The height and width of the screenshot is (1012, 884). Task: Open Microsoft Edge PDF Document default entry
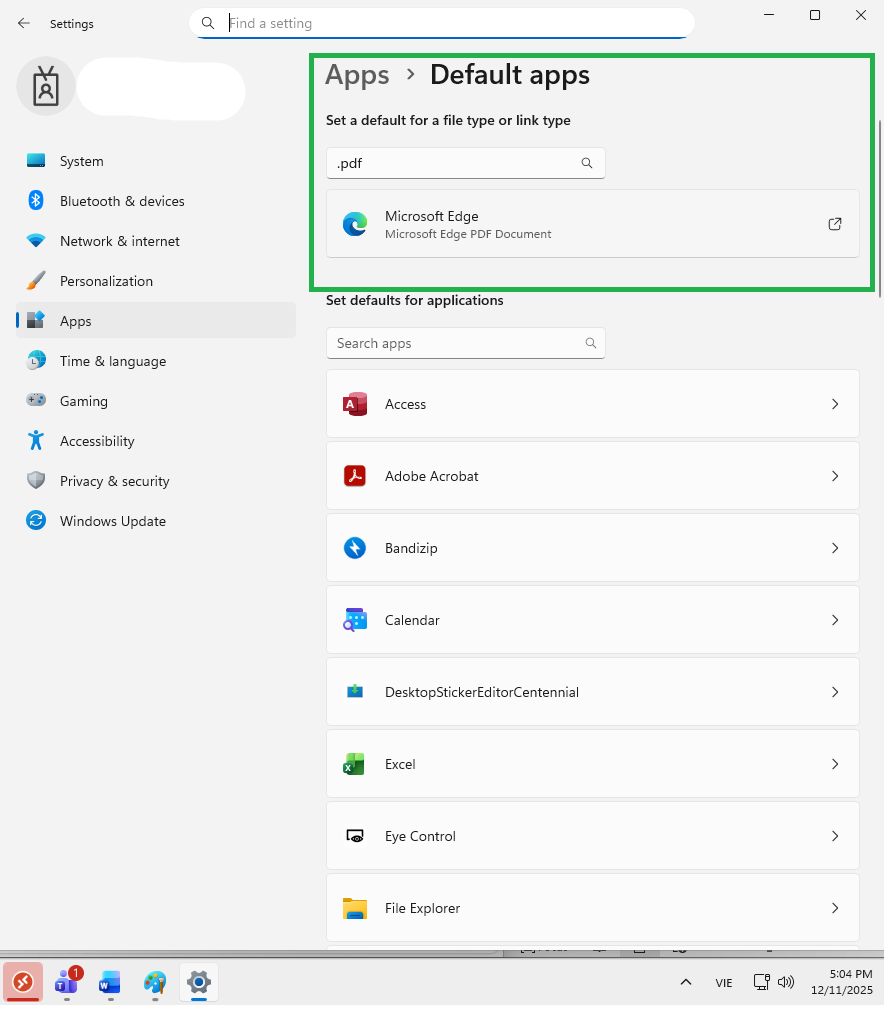592,224
